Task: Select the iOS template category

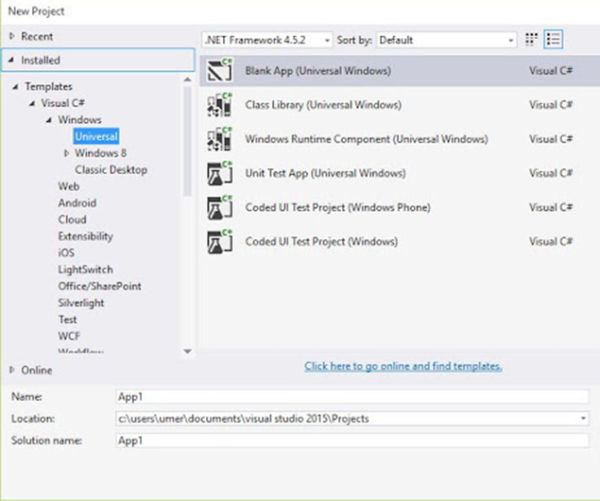Action: 66,253
